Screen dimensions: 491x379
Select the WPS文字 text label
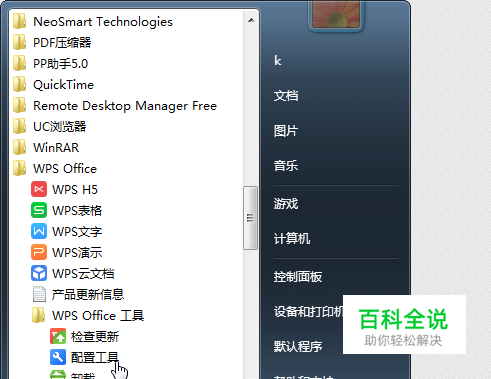coord(77,232)
